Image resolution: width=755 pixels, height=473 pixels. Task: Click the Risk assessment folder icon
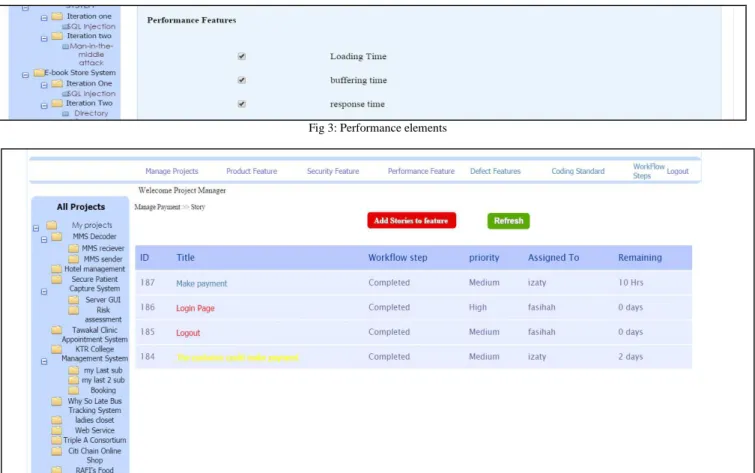tap(73, 310)
